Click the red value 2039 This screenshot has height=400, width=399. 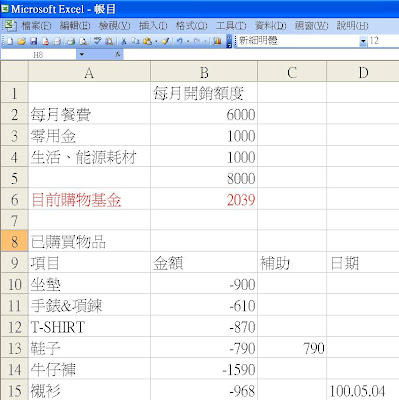(x=204, y=200)
